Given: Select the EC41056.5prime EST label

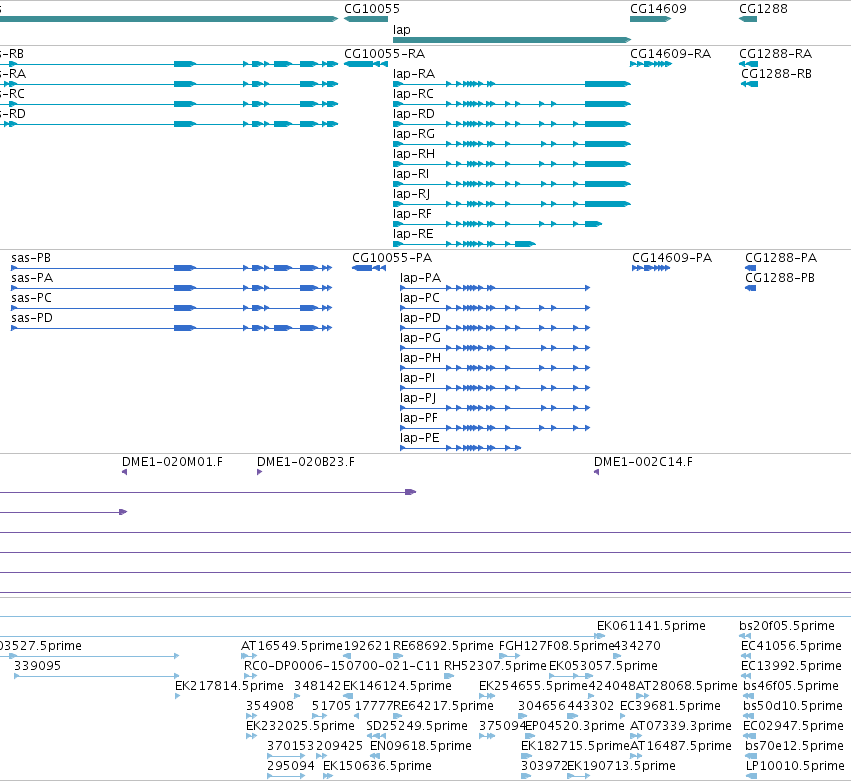Looking at the screenshot, I should coord(791,646).
